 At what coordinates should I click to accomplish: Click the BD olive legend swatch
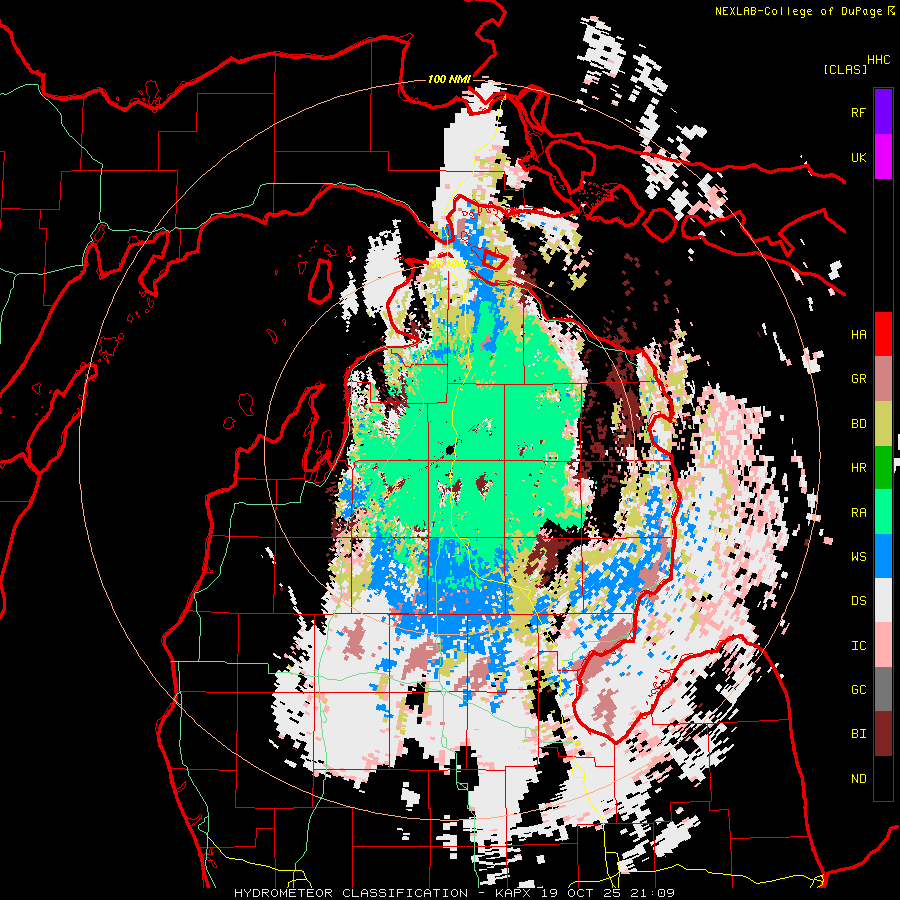click(x=883, y=424)
